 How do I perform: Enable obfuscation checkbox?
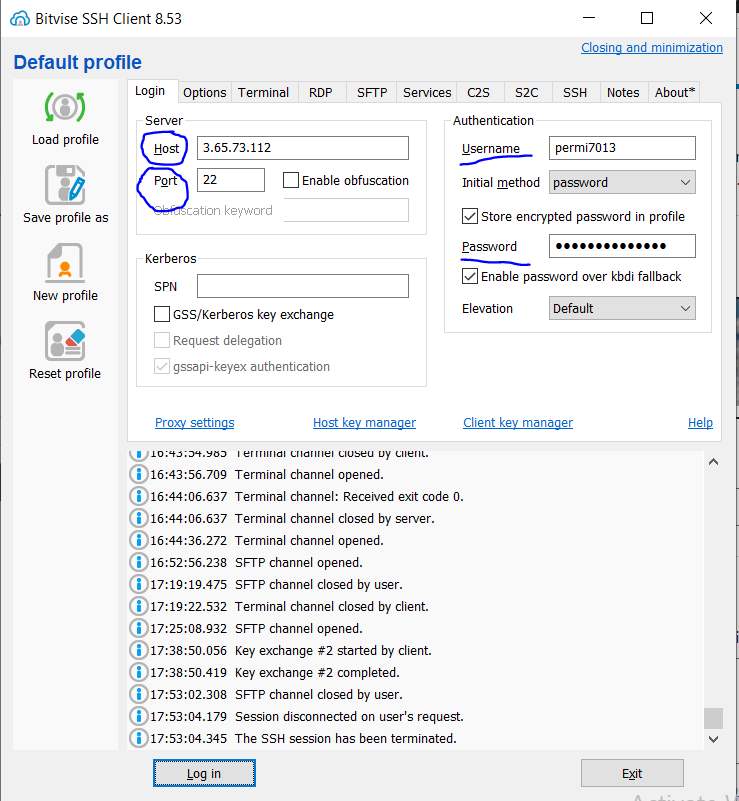click(x=291, y=180)
